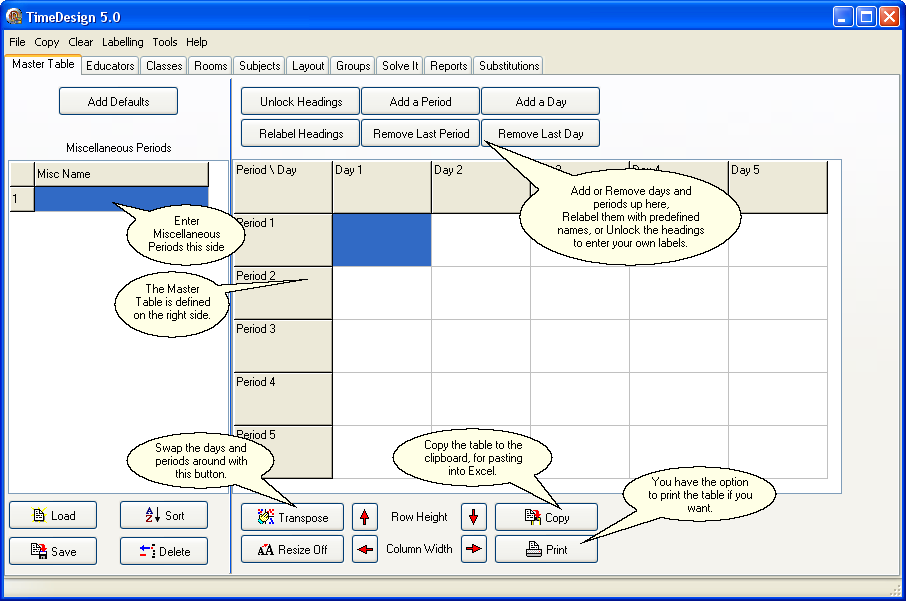
Task: Switch to the Educators tab
Action: click(x=110, y=65)
